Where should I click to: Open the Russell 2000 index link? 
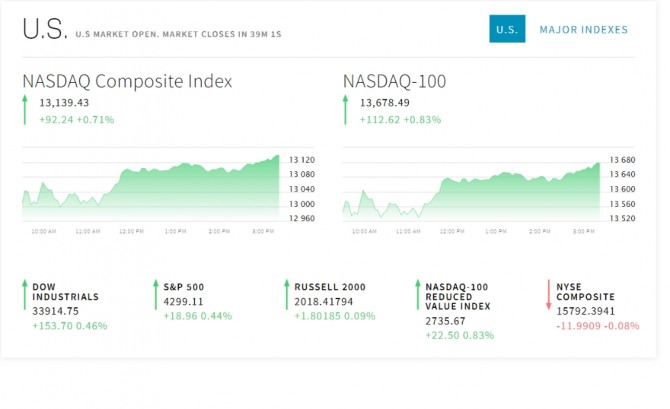(x=330, y=285)
